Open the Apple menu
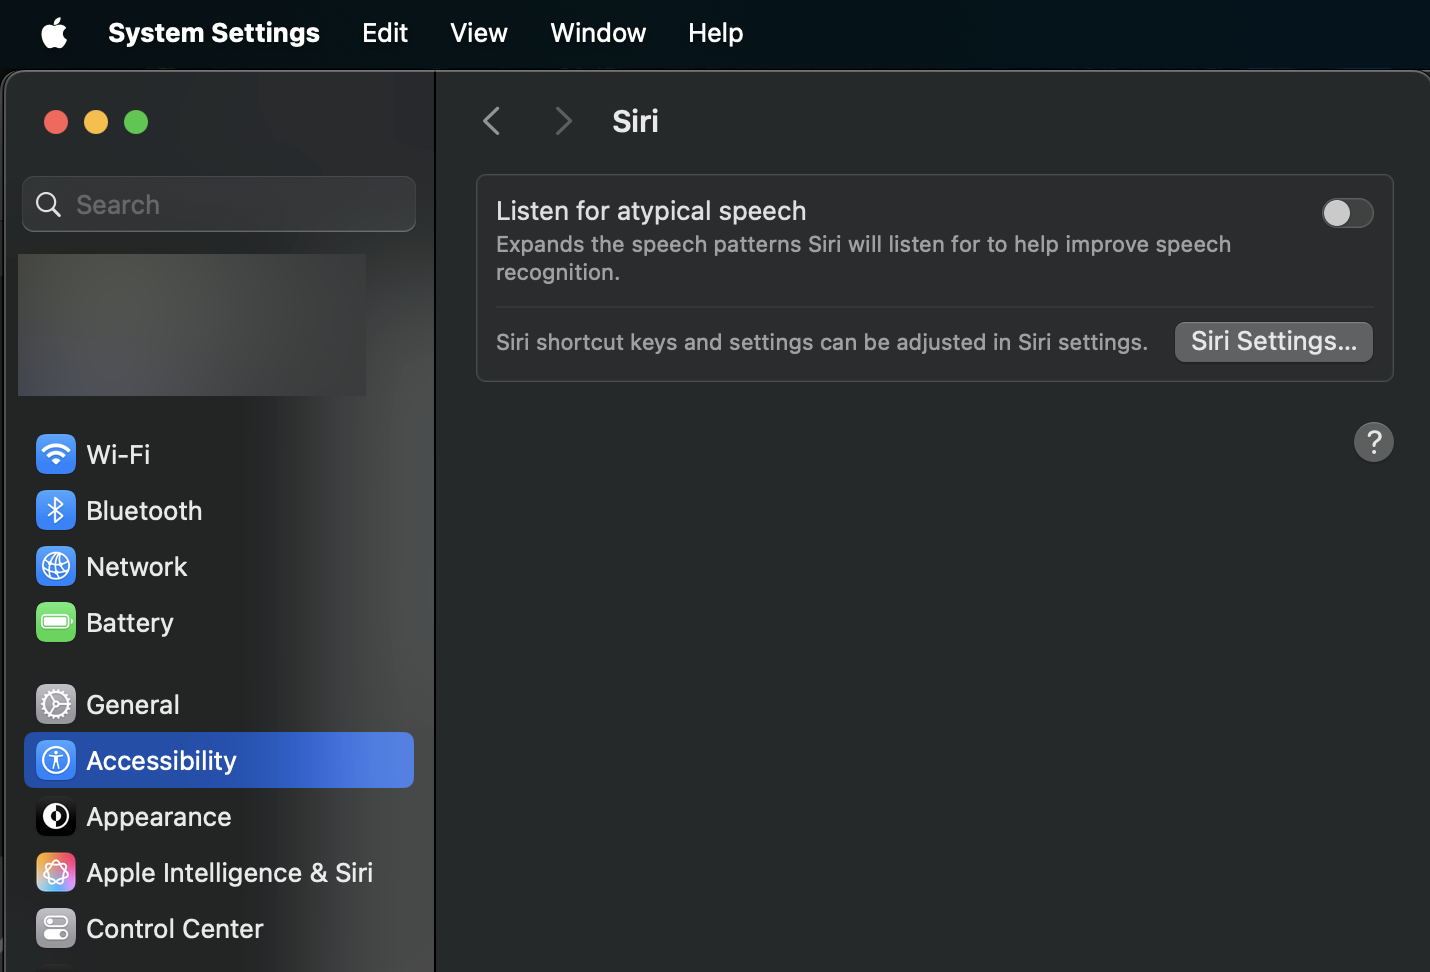This screenshot has width=1430, height=972. click(x=54, y=33)
